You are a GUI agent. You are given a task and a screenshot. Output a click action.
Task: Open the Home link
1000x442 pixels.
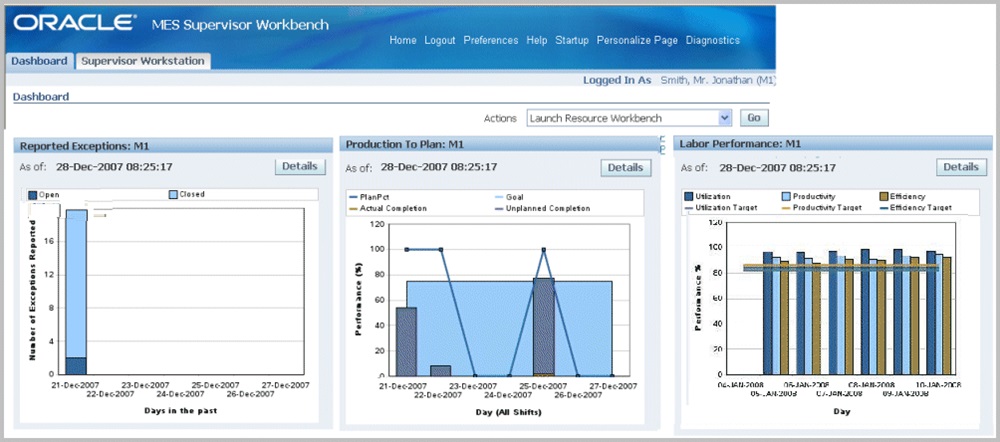tap(403, 40)
